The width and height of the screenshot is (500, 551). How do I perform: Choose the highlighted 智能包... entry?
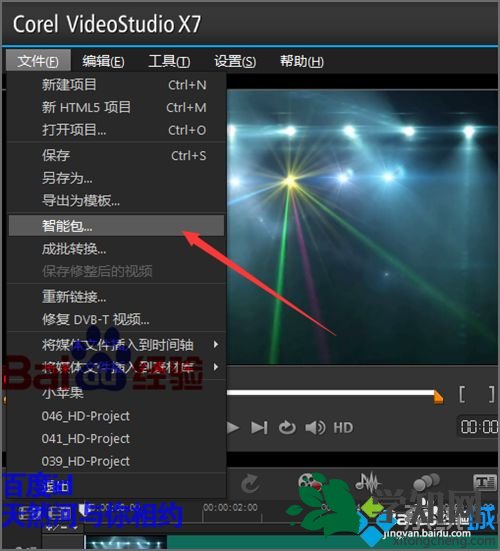coord(116,226)
